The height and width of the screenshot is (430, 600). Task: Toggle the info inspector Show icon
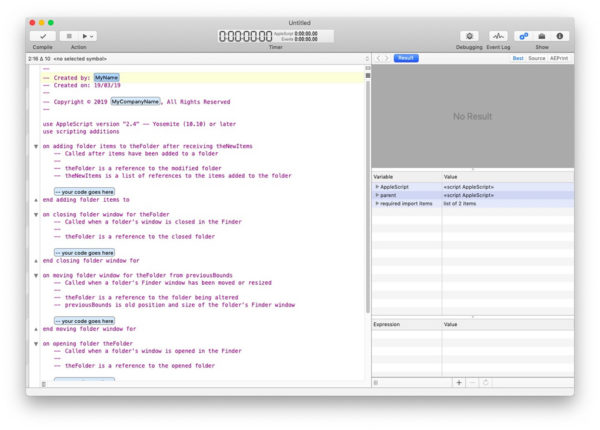point(559,36)
